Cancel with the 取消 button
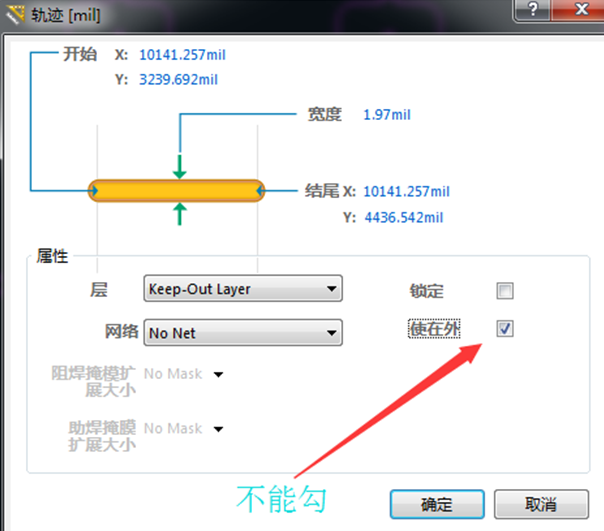This screenshot has height=531, width=604. pyautogui.click(x=541, y=504)
